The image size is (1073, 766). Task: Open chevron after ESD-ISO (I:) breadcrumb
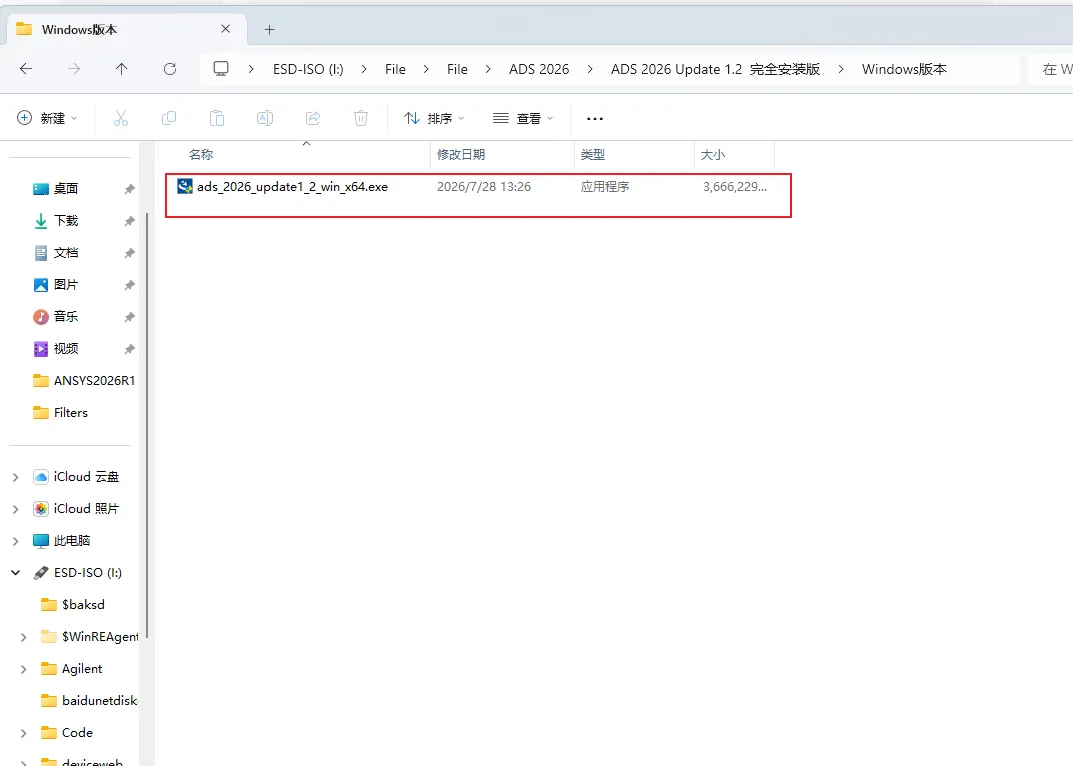363,69
